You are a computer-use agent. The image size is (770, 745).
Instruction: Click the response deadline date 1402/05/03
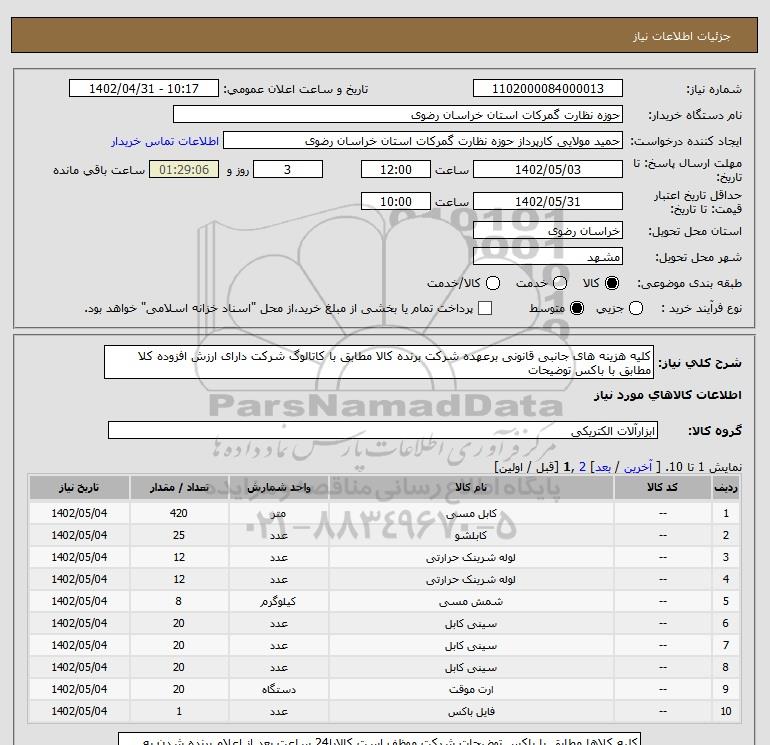click(x=548, y=169)
